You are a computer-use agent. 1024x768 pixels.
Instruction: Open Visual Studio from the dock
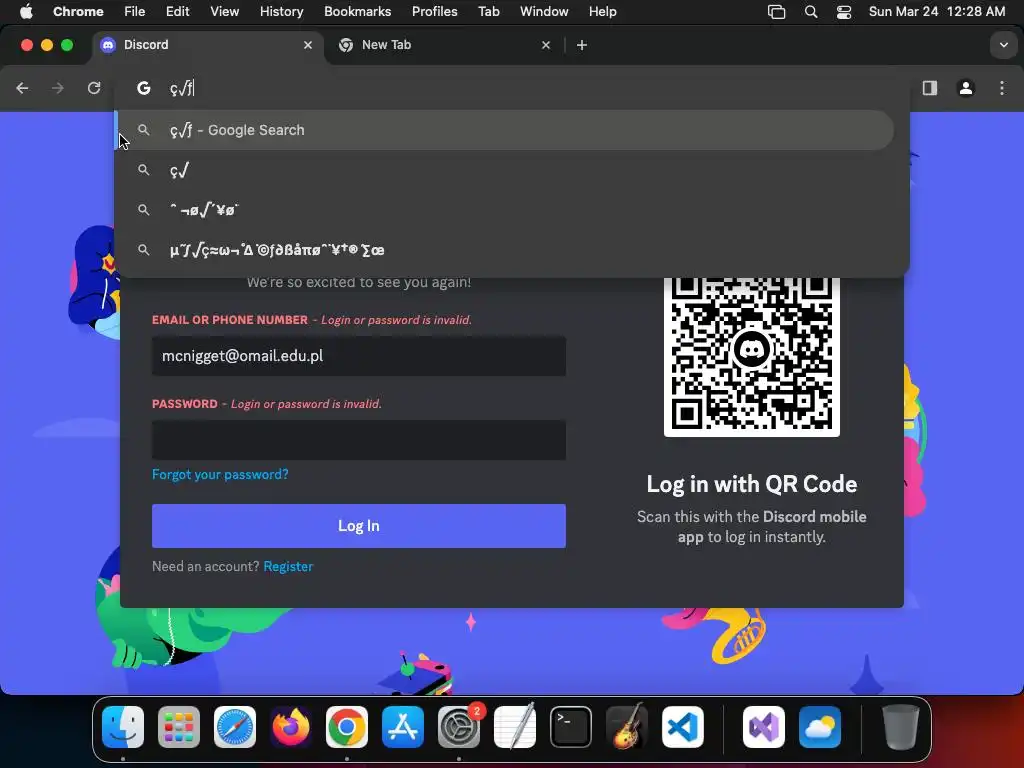tap(764, 727)
